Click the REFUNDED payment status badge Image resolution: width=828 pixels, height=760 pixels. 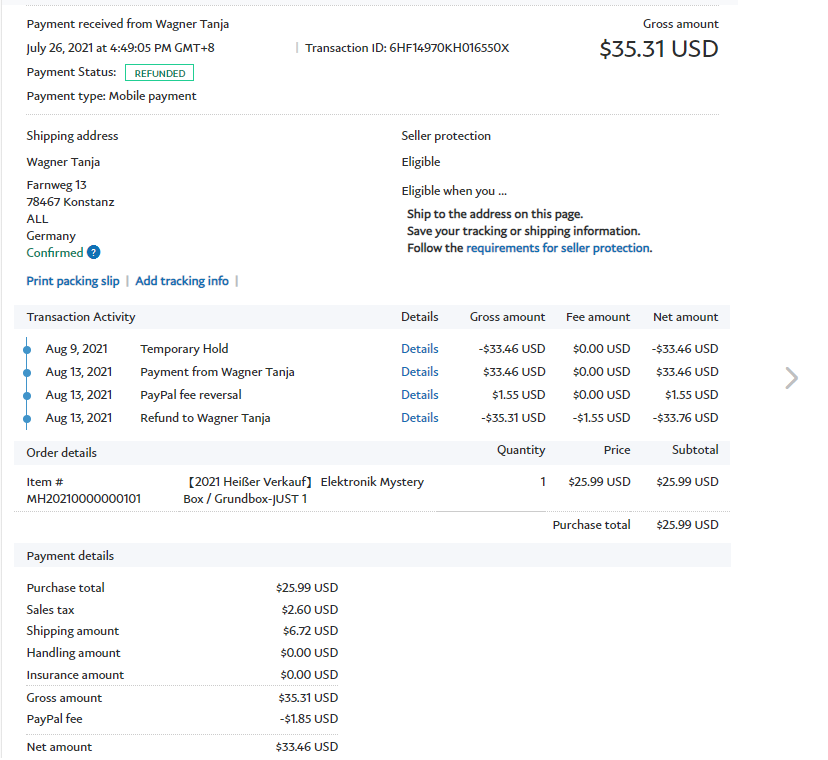tap(159, 73)
